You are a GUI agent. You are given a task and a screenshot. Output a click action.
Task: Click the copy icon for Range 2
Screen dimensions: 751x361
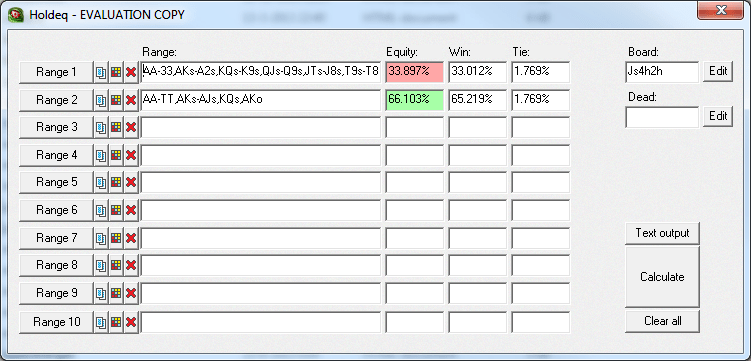(x=101, y=100)
